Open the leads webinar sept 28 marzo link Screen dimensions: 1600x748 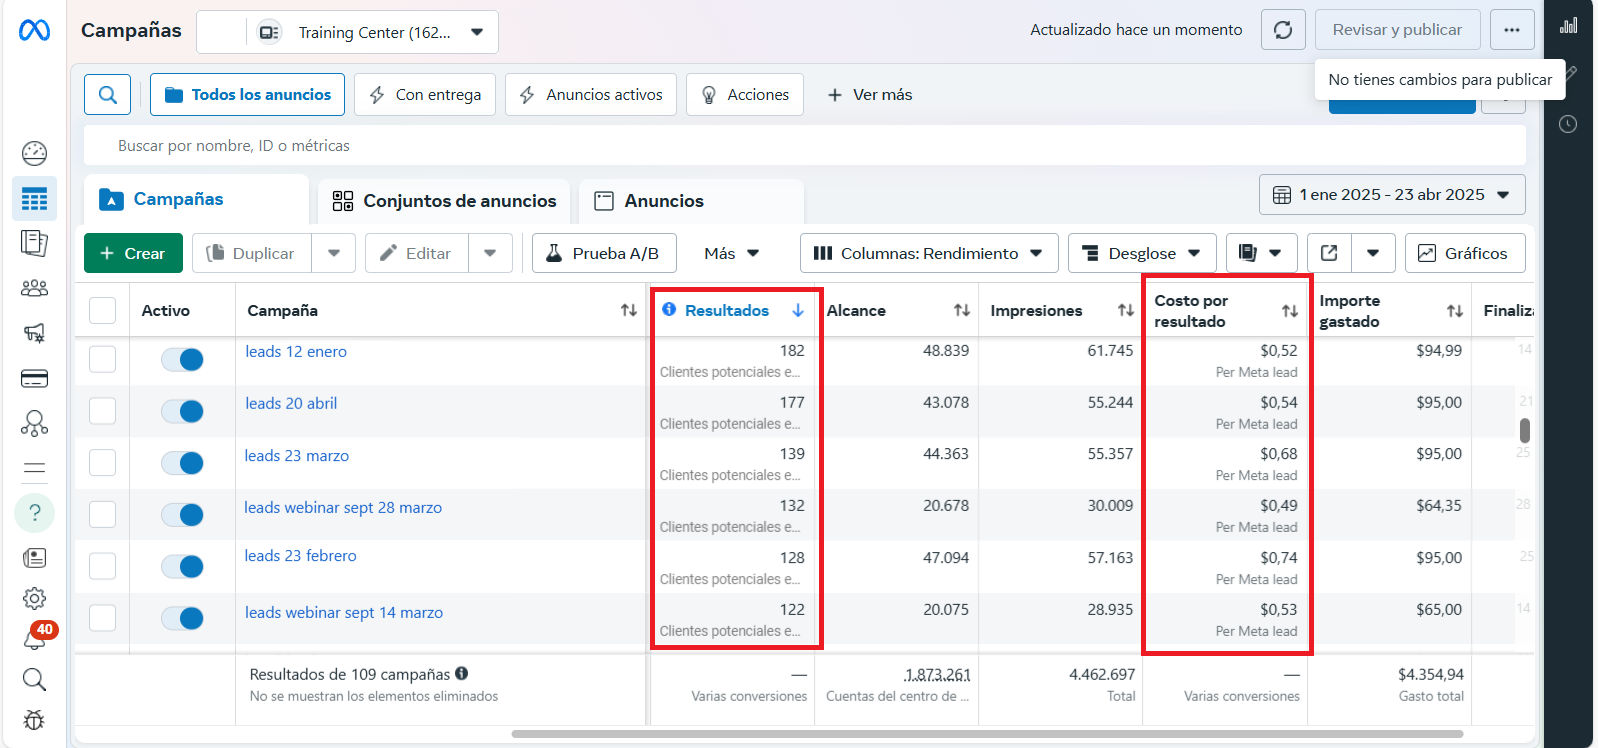[343, 508]
